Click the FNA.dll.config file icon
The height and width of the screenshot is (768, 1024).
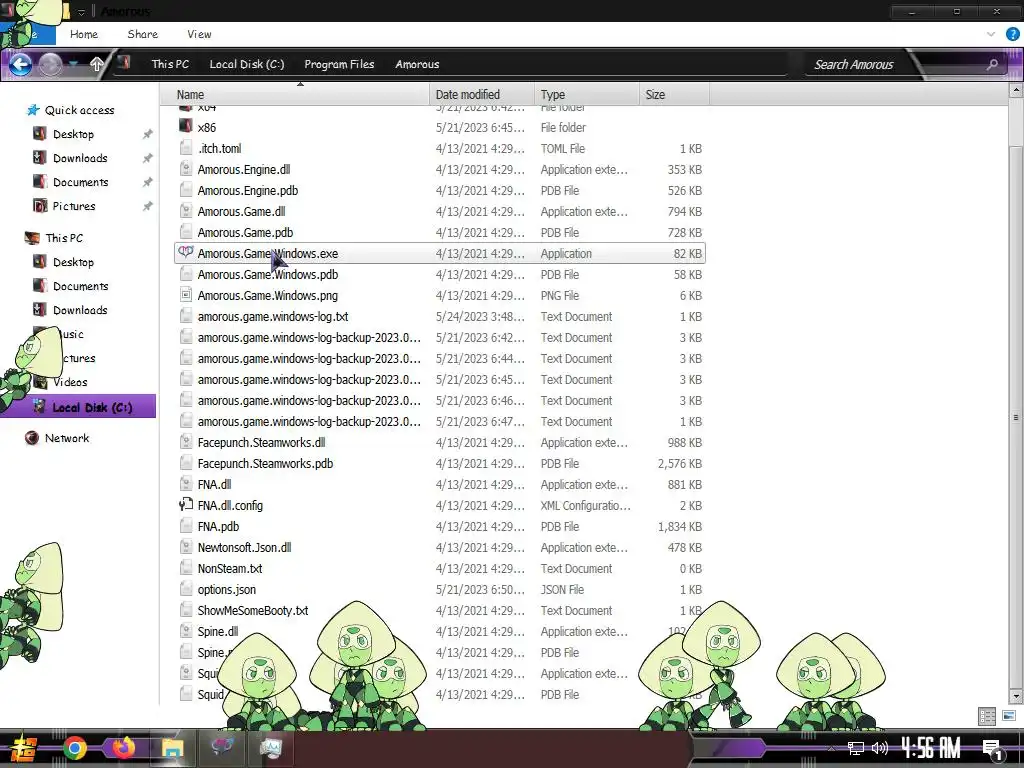pos(186,505)
